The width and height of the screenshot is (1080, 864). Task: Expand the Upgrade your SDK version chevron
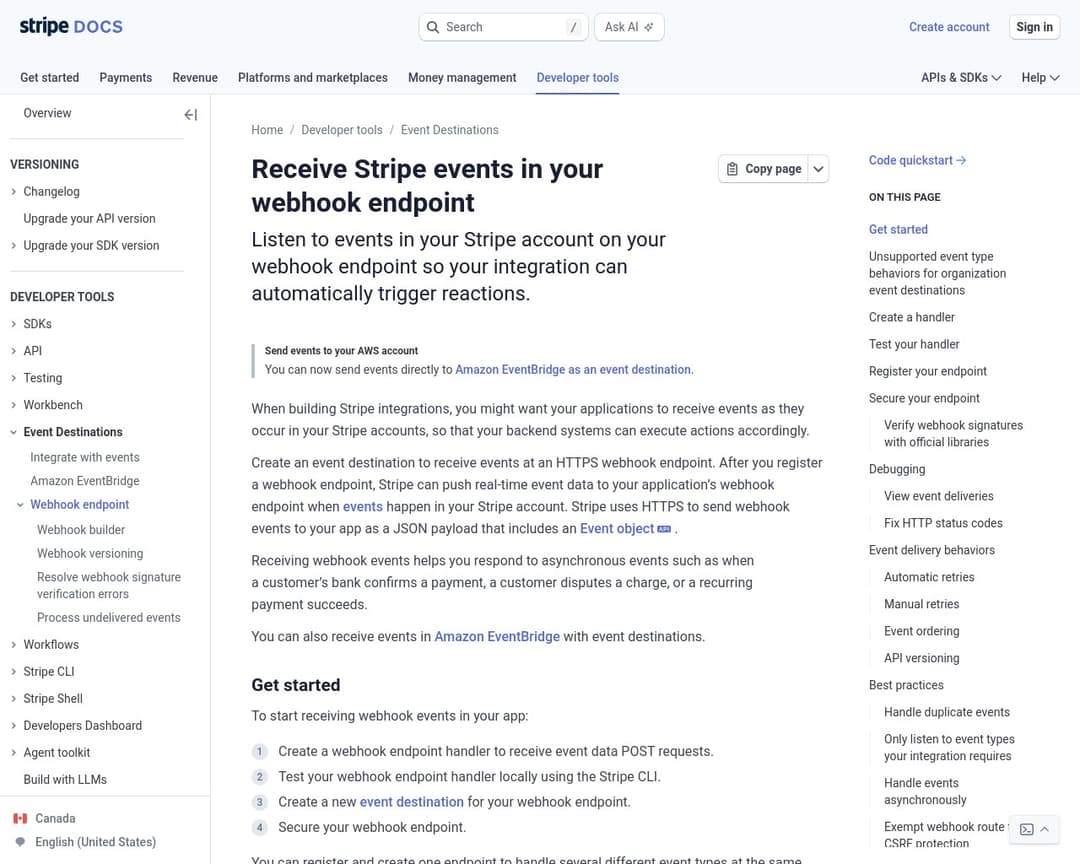pyautogui.click(x=14, y=245)
